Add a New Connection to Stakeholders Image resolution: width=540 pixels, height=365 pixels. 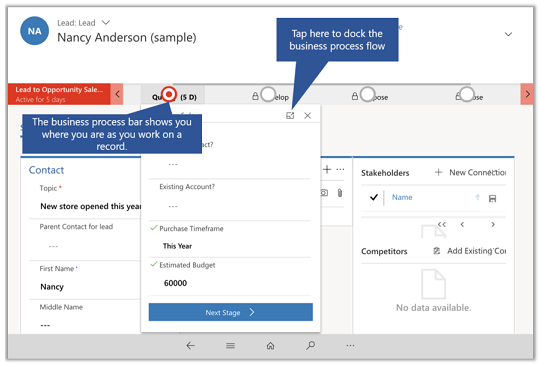coord(470,172)
